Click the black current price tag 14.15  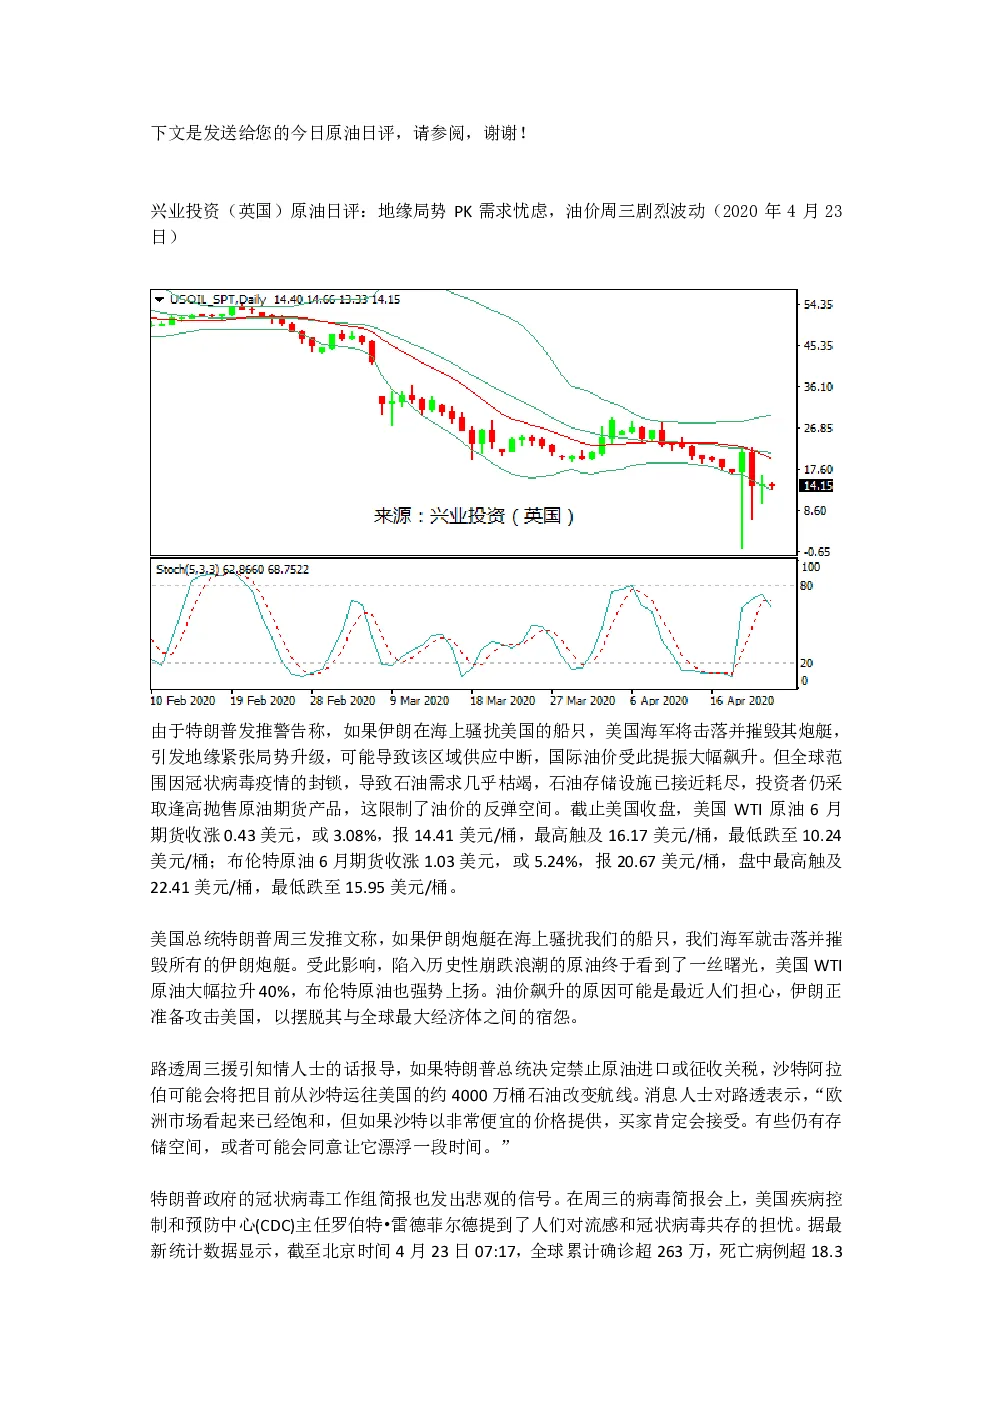click(x=817, y=486)
